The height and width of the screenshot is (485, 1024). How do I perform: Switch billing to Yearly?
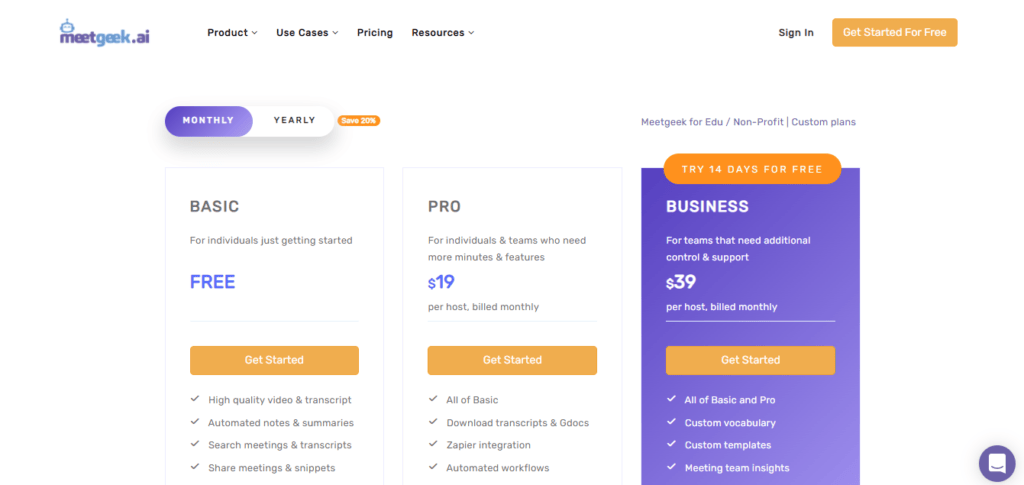[294, 121]
